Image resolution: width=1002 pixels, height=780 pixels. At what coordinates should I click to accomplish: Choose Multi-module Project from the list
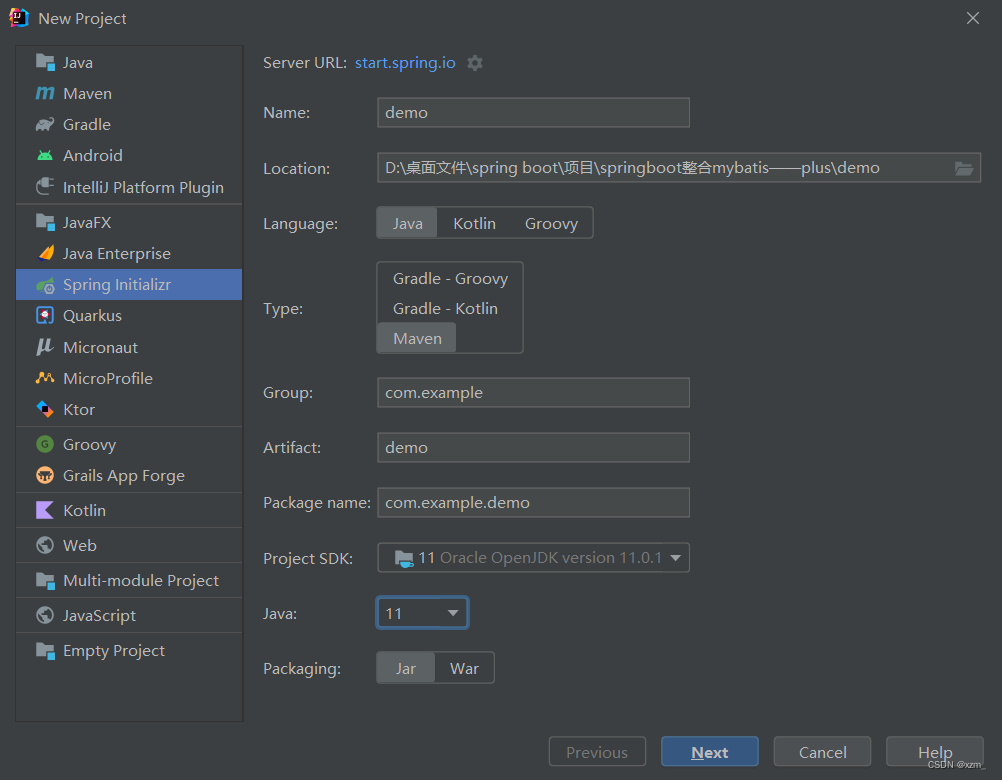click(140, 581)
